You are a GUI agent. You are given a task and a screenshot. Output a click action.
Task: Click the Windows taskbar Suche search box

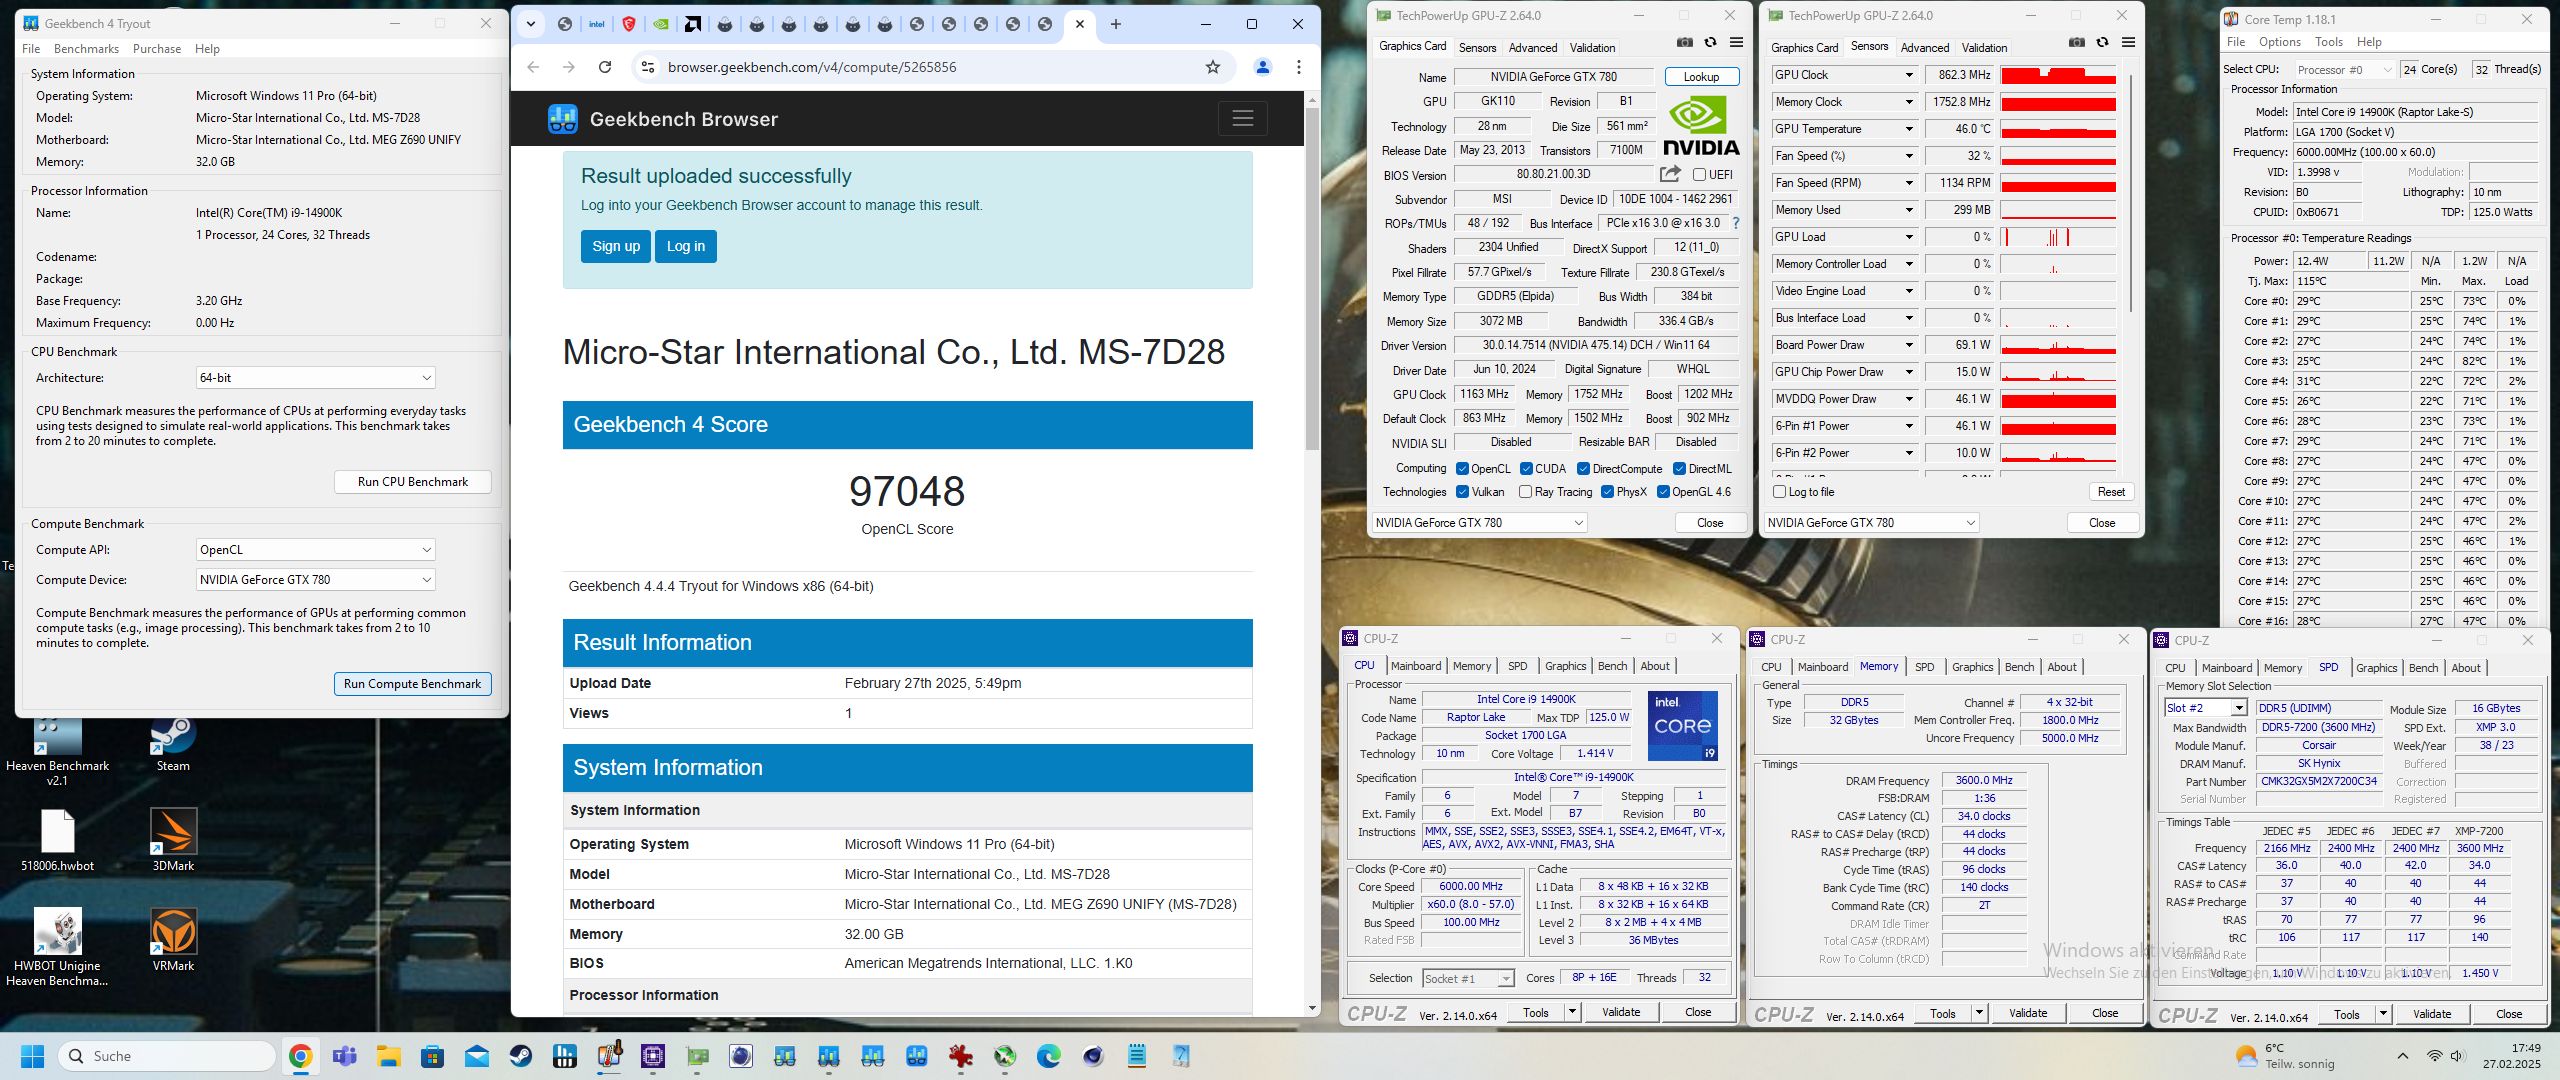166,1056
